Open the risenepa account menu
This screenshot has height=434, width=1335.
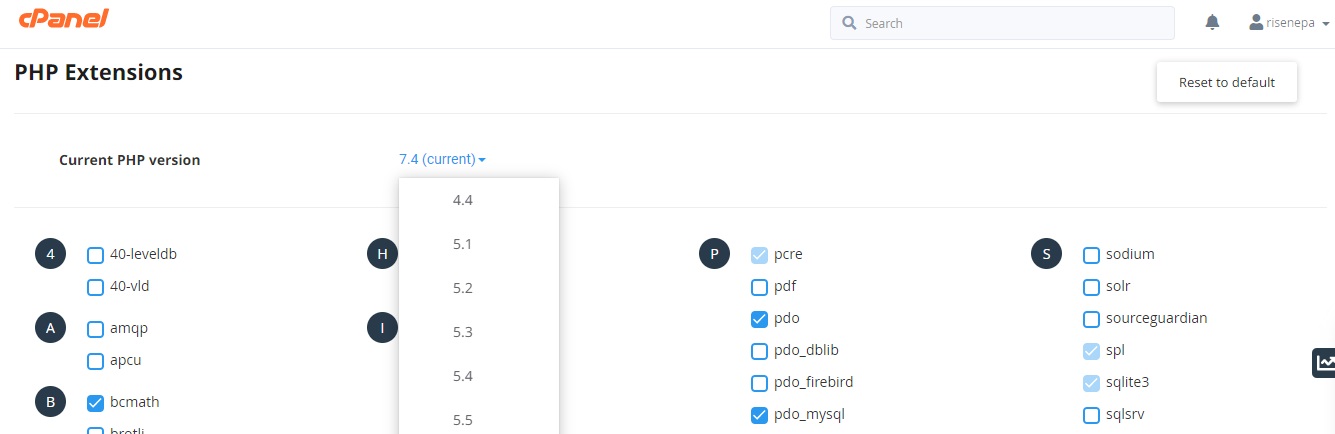1289,23
